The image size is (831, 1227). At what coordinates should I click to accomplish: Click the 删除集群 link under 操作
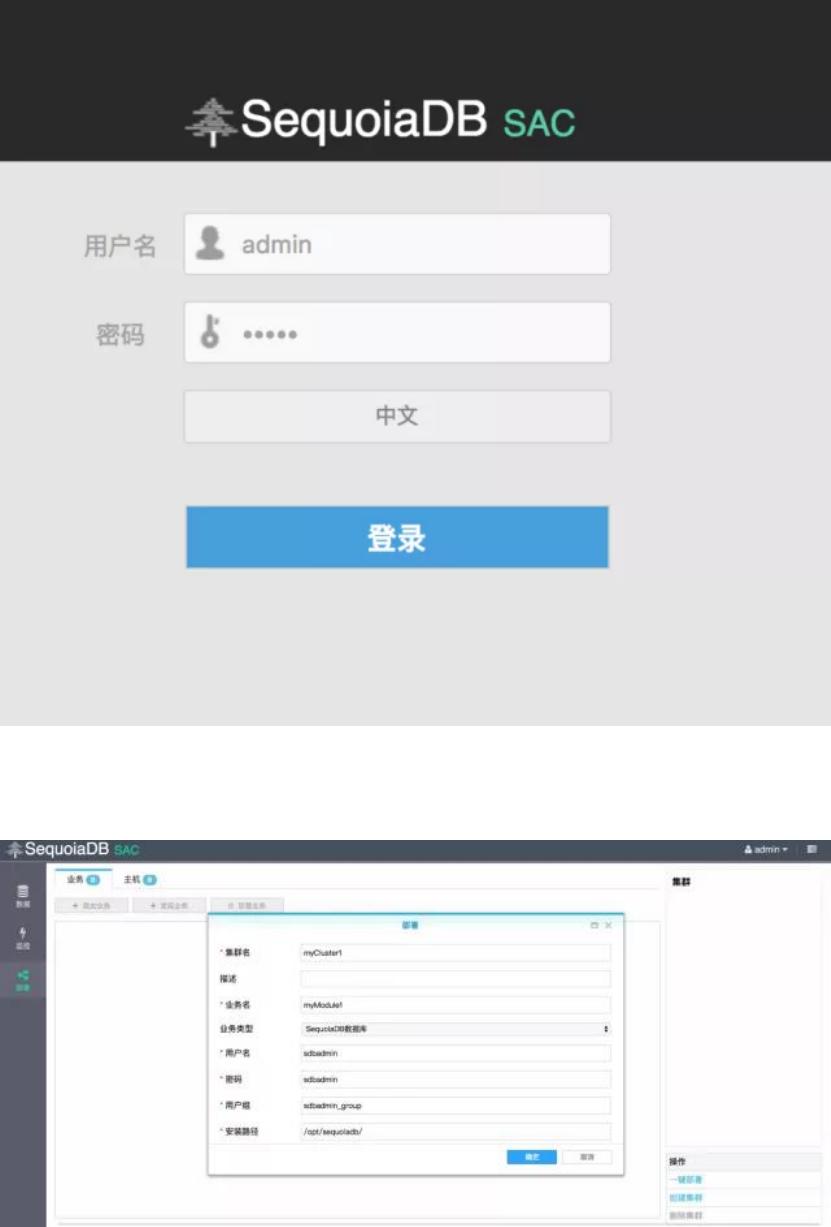(x=687, y=1215)
